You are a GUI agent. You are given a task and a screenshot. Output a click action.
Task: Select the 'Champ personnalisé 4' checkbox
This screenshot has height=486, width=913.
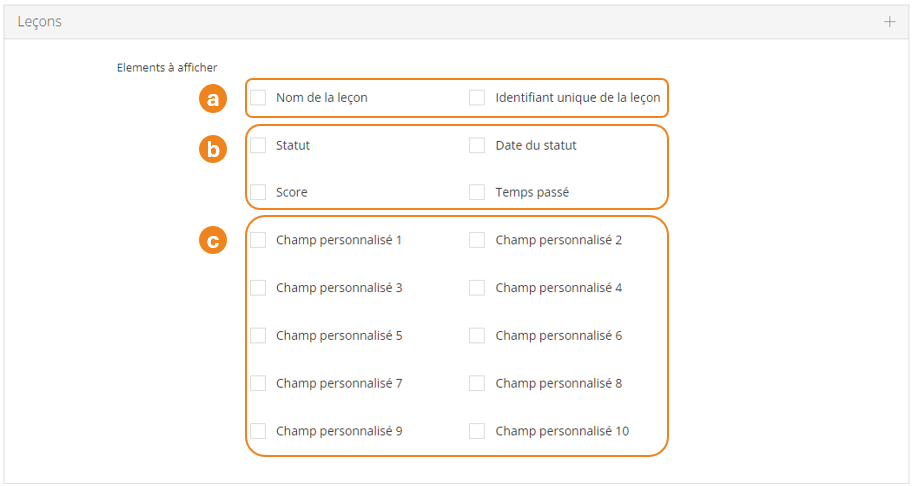[477, 288]
